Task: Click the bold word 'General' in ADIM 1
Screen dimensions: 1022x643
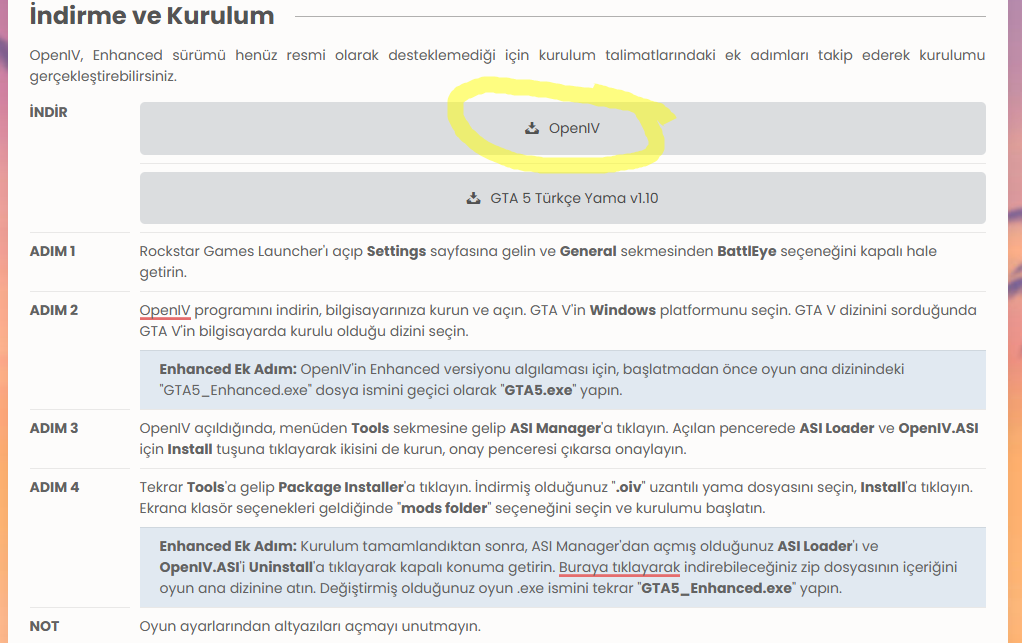Action: point(588,251)
